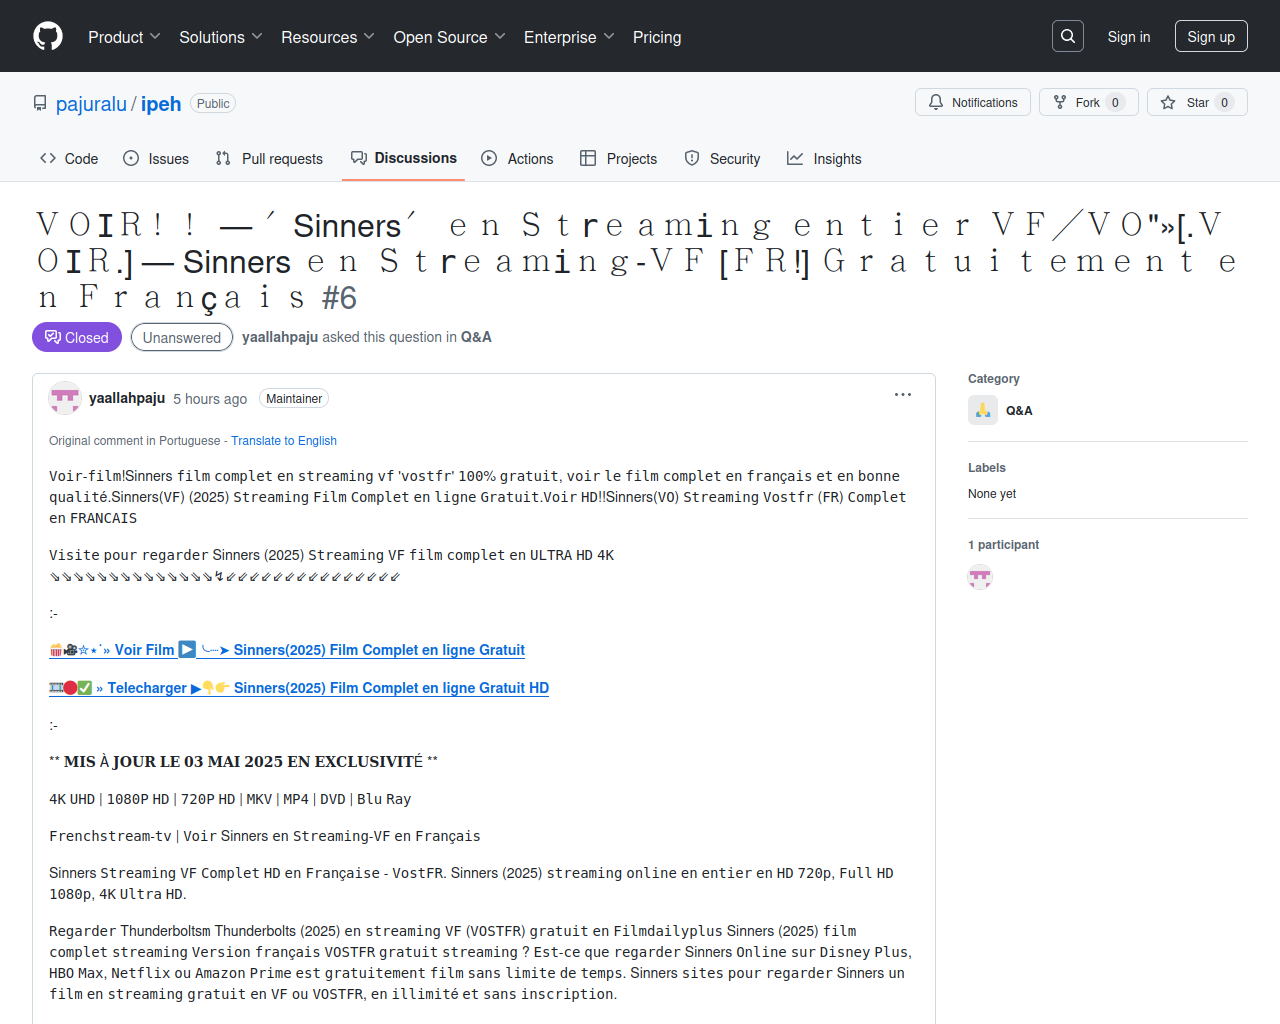The height and width of the screenshot is (1024, 1280).
Task: Expand the Enterprise menu
Action: click(569, 37)
